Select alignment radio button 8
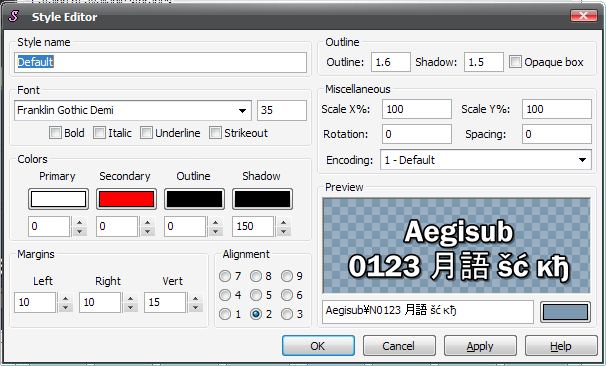This screenshot has width=606, height=366. point(256,276)
